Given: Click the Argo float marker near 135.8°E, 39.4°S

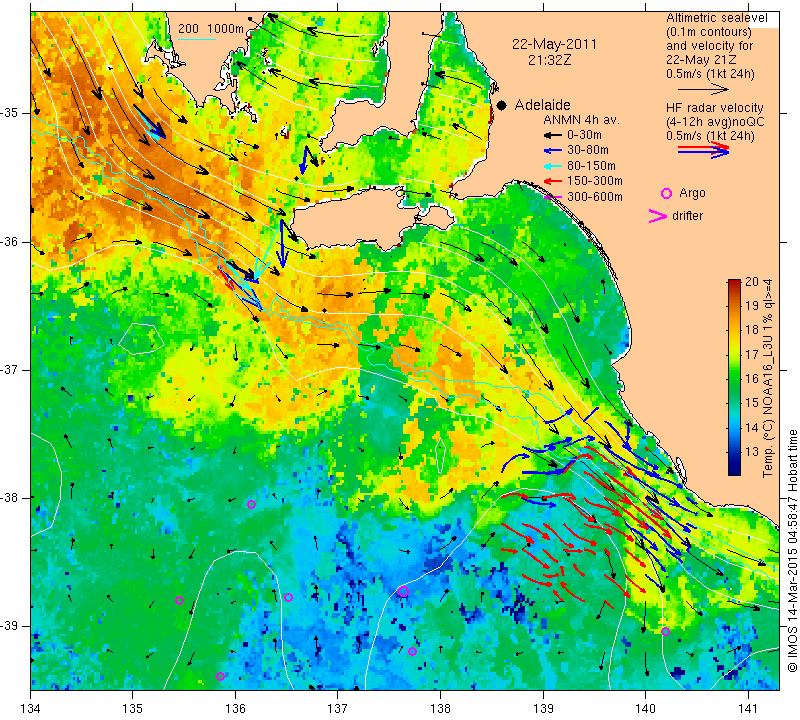Looking at the screenshot, I should 220,677.
